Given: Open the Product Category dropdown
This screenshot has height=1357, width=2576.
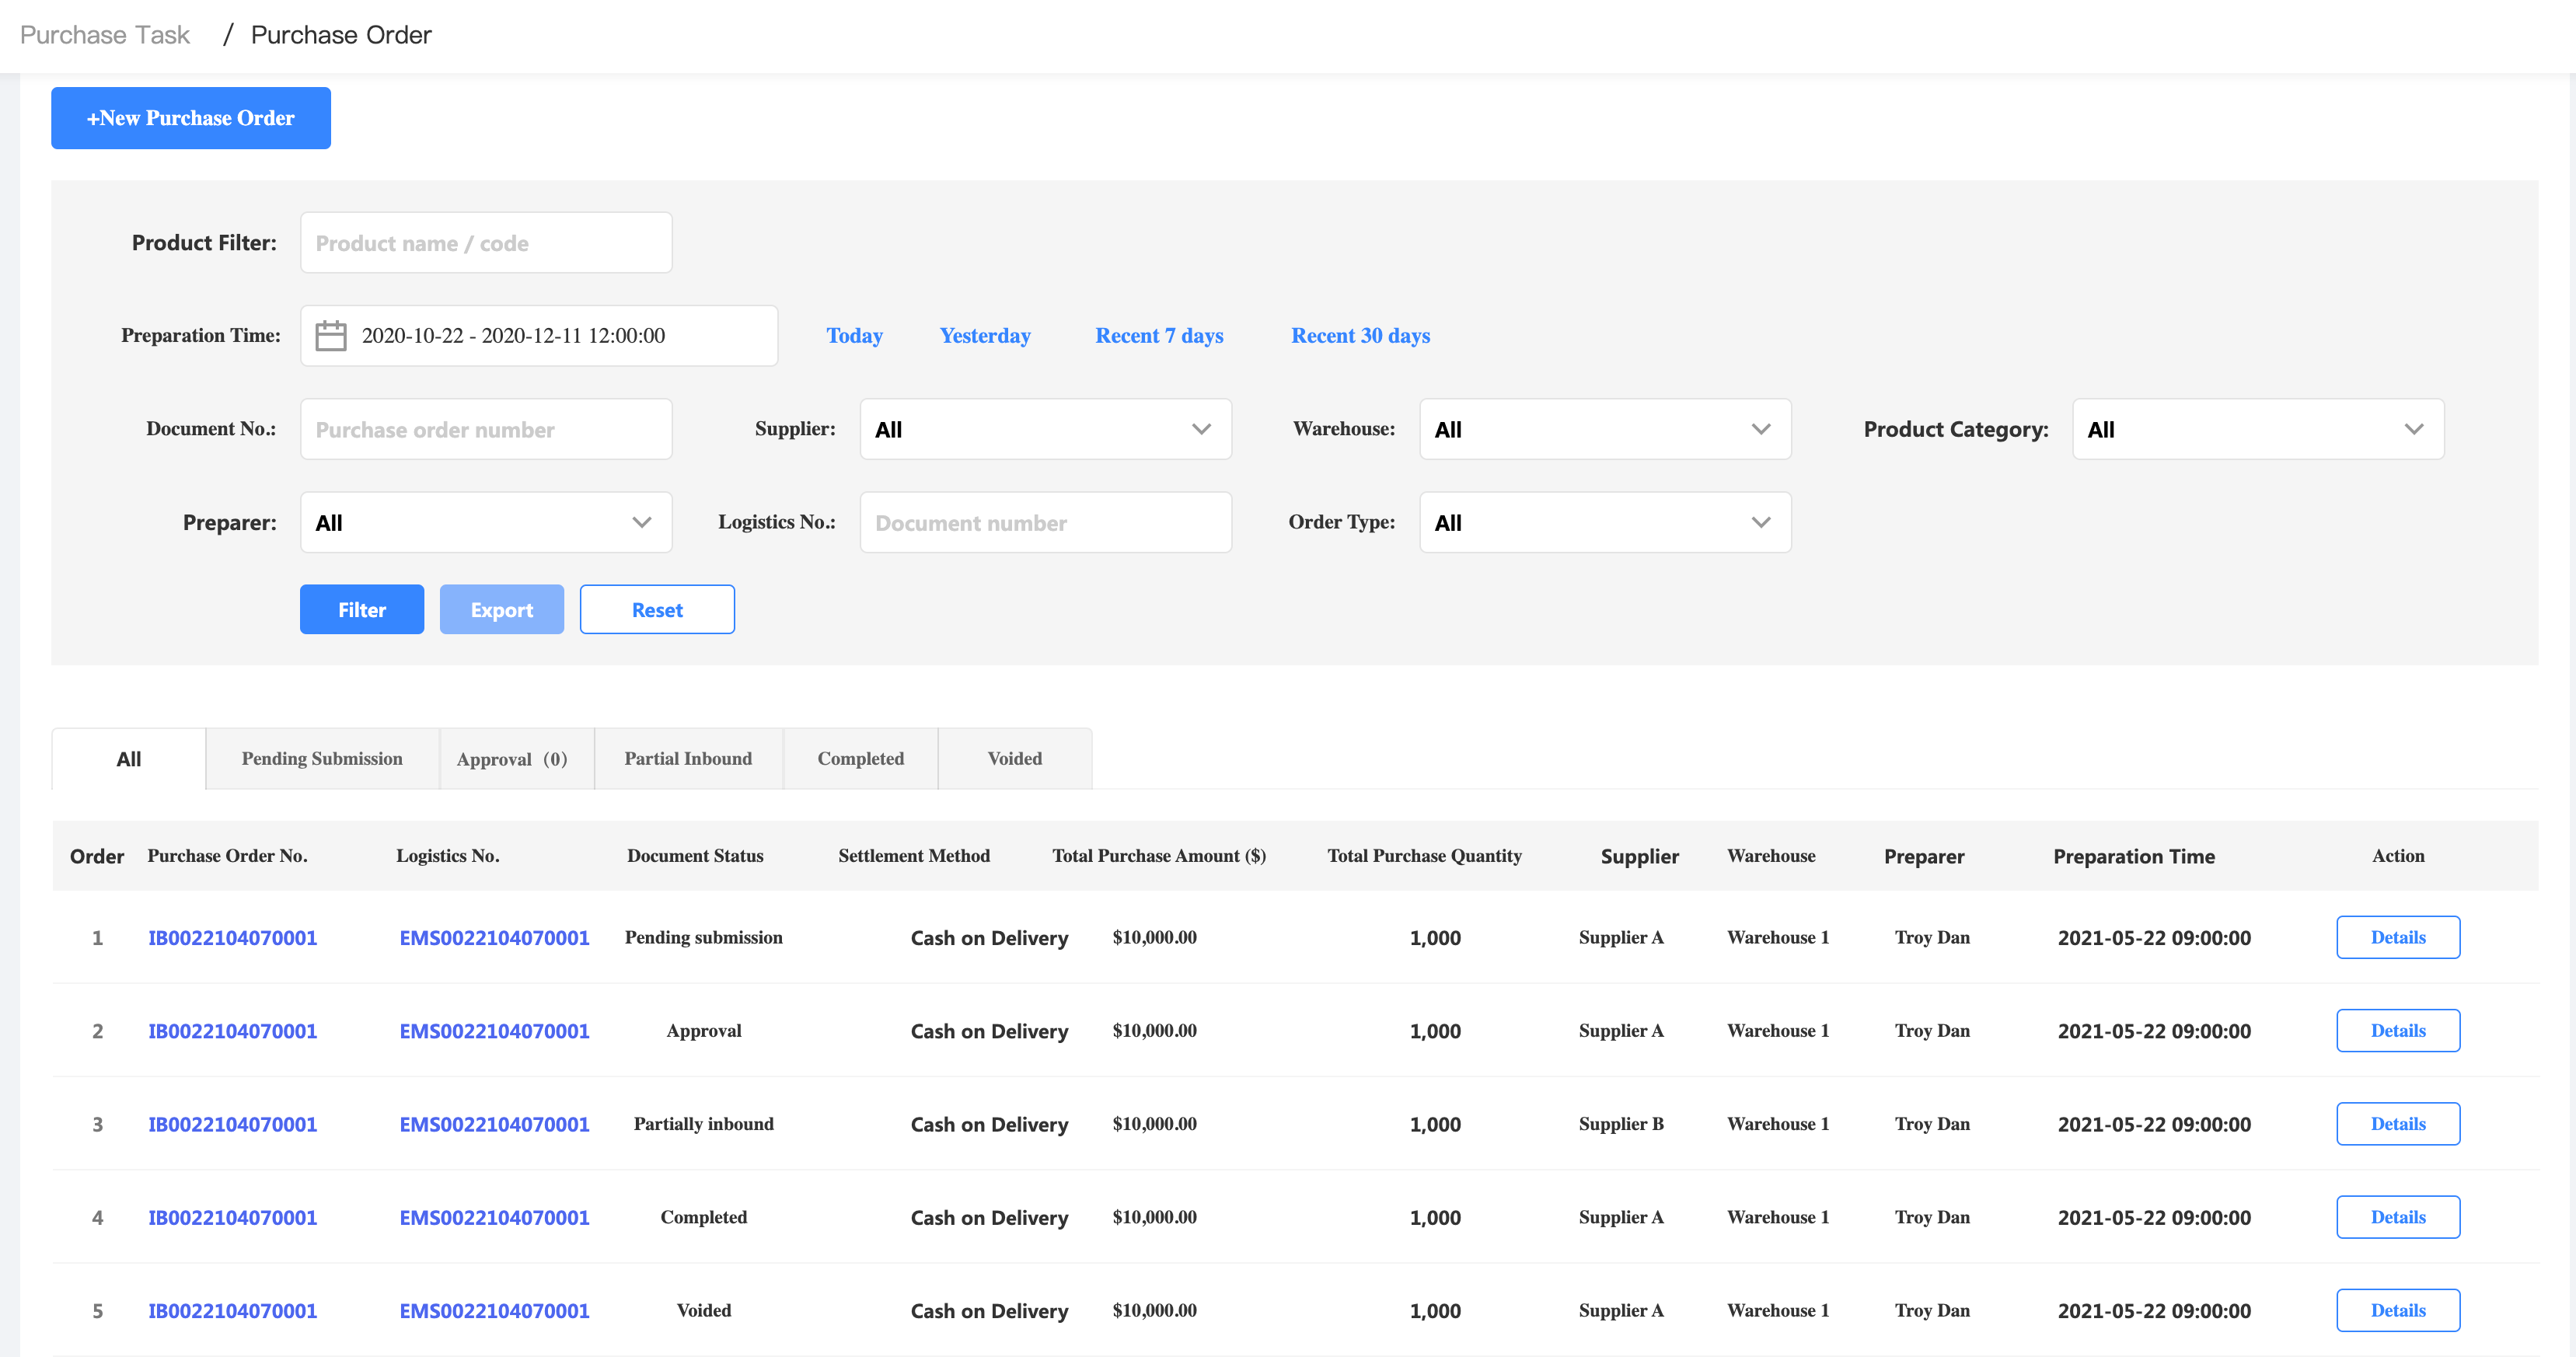Looking at the screenshot, I should [2257, 429].
